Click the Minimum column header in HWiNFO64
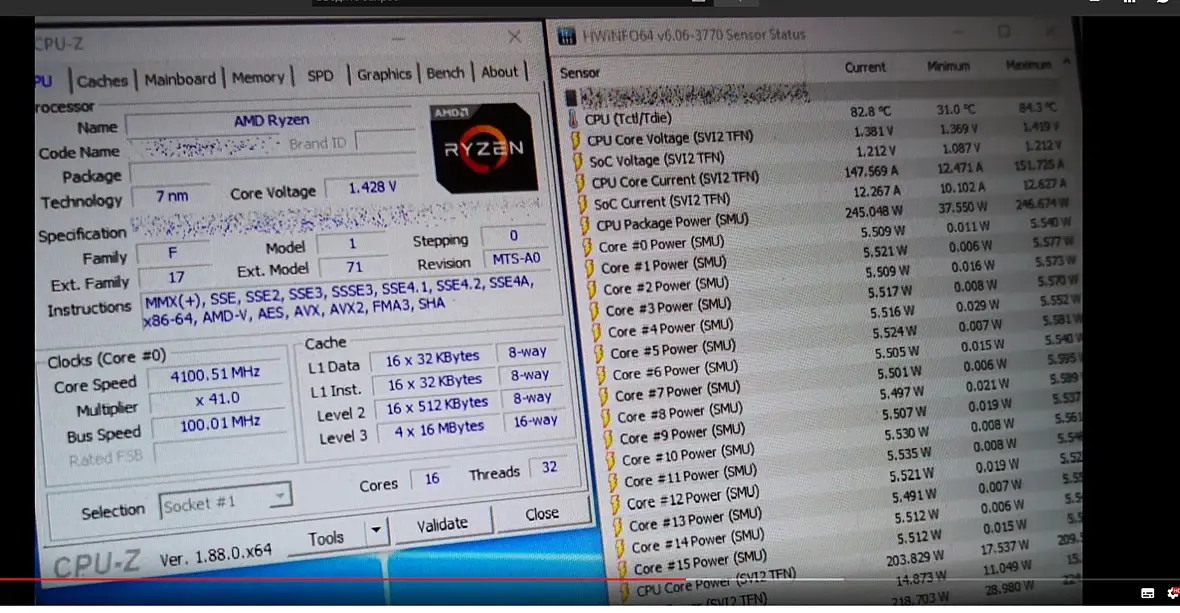1180x613 pixels. 948,66
